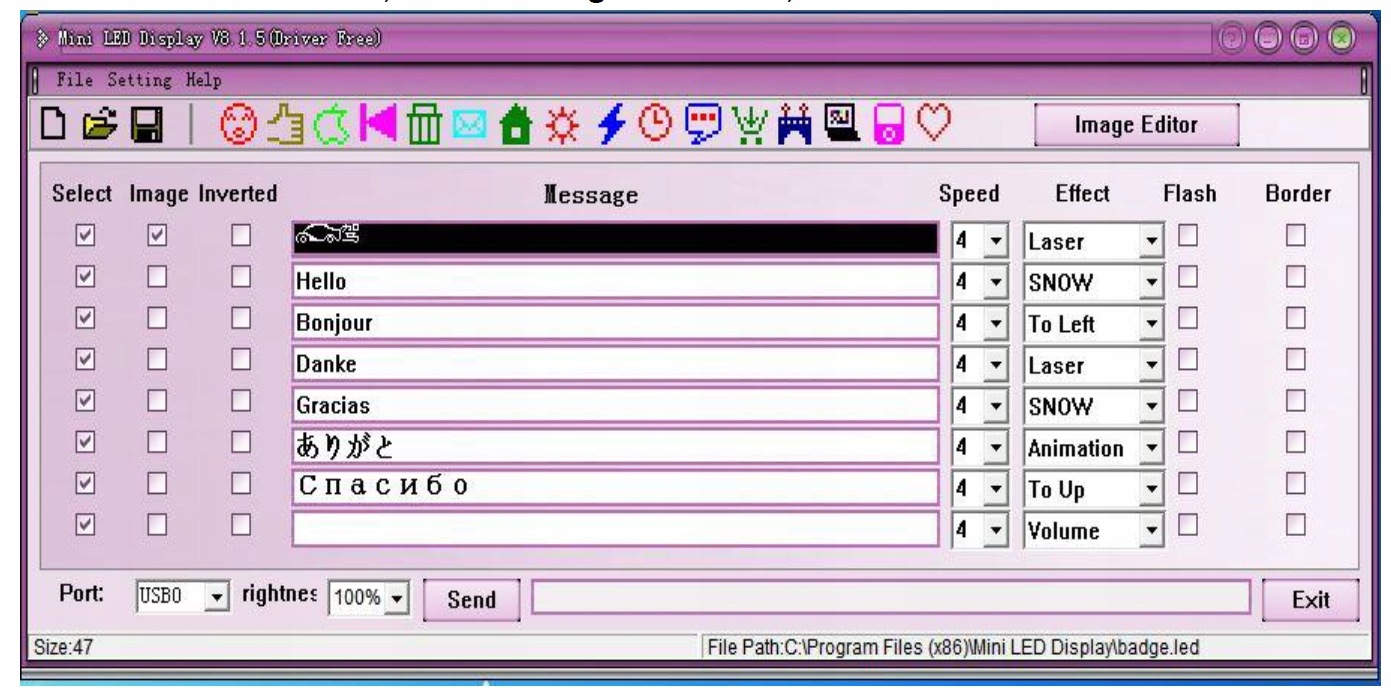1391x695 pixels.
Task: Click the Exit button
Action: click(1310, 600)
